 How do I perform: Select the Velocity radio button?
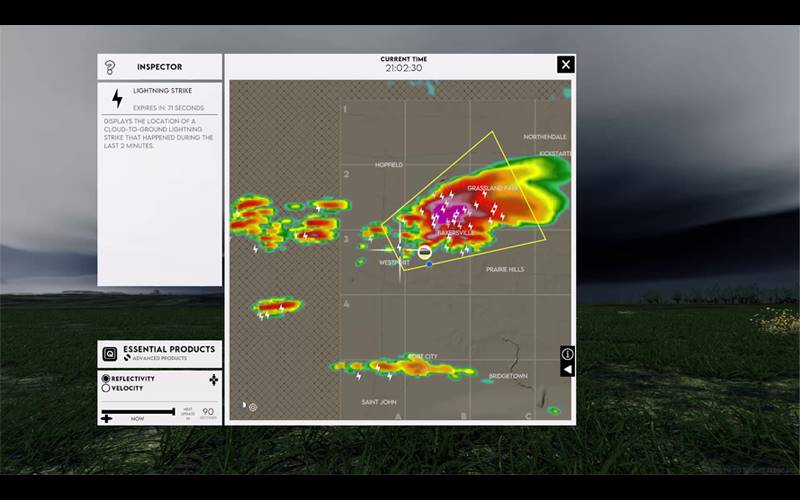coord(106,389)
